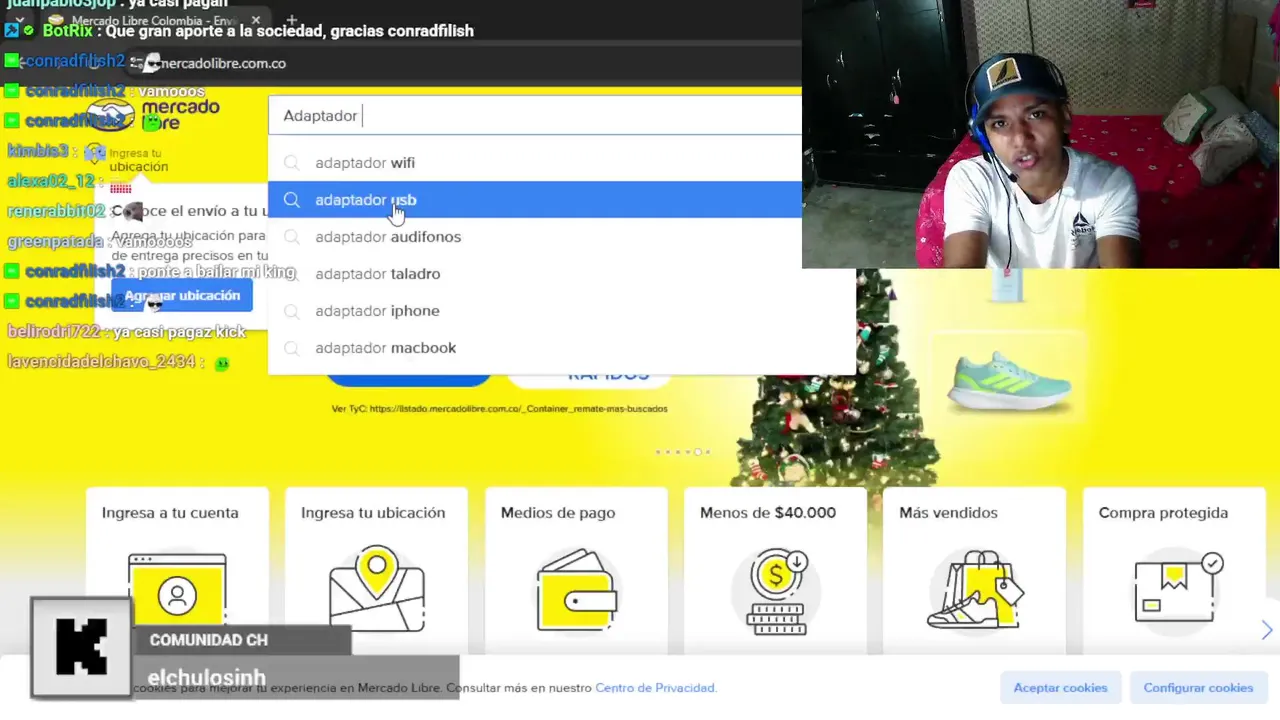Click the 'Configurar cookies' button
This screenshot has width=1280, height=720.
coord(1198,688)
